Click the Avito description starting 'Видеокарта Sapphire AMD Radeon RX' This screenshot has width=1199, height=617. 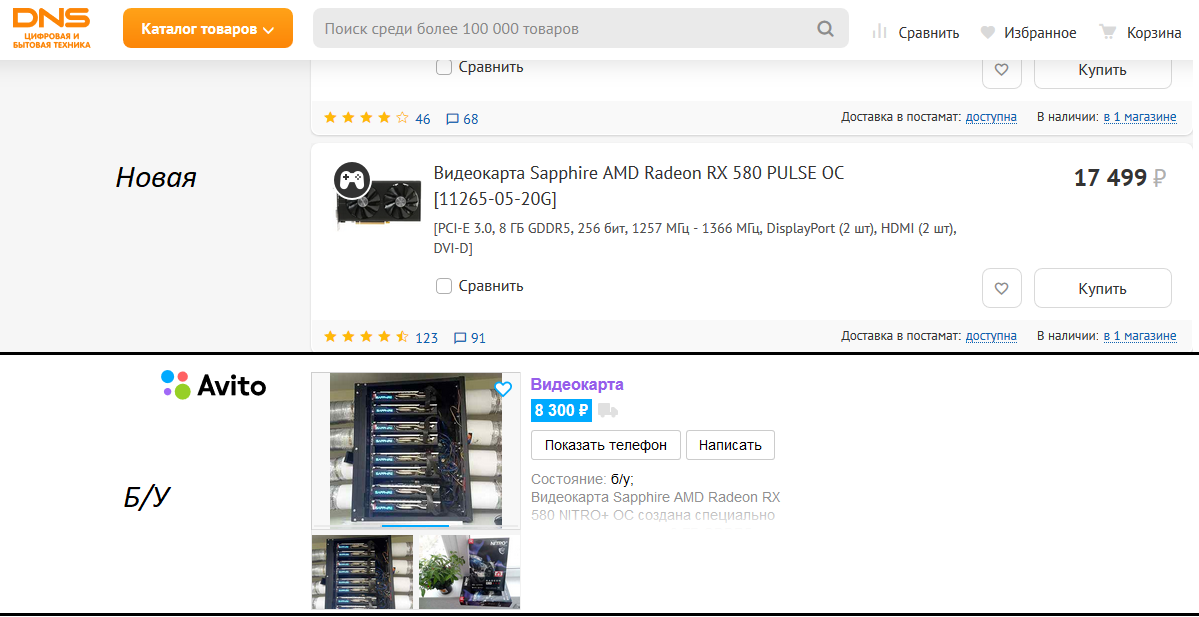(655, 506)
